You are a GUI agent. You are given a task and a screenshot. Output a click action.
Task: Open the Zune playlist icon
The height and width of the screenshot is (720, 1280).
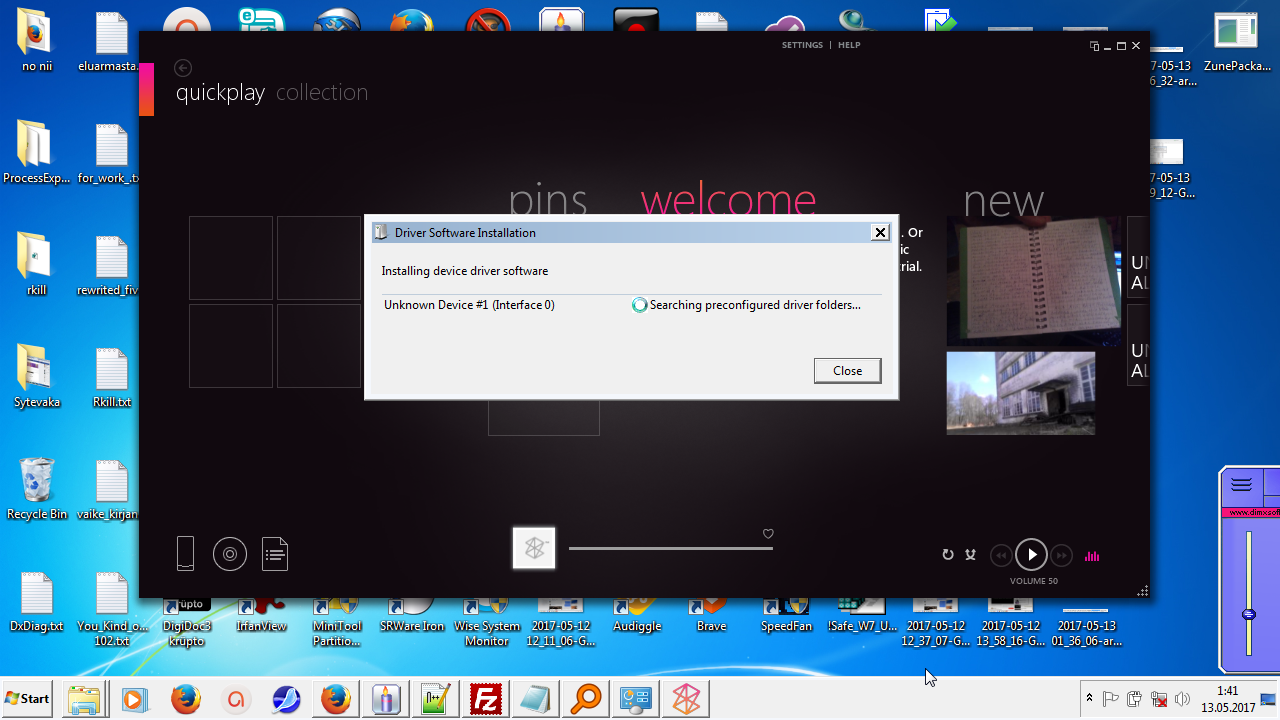click(x=275, y=553)
